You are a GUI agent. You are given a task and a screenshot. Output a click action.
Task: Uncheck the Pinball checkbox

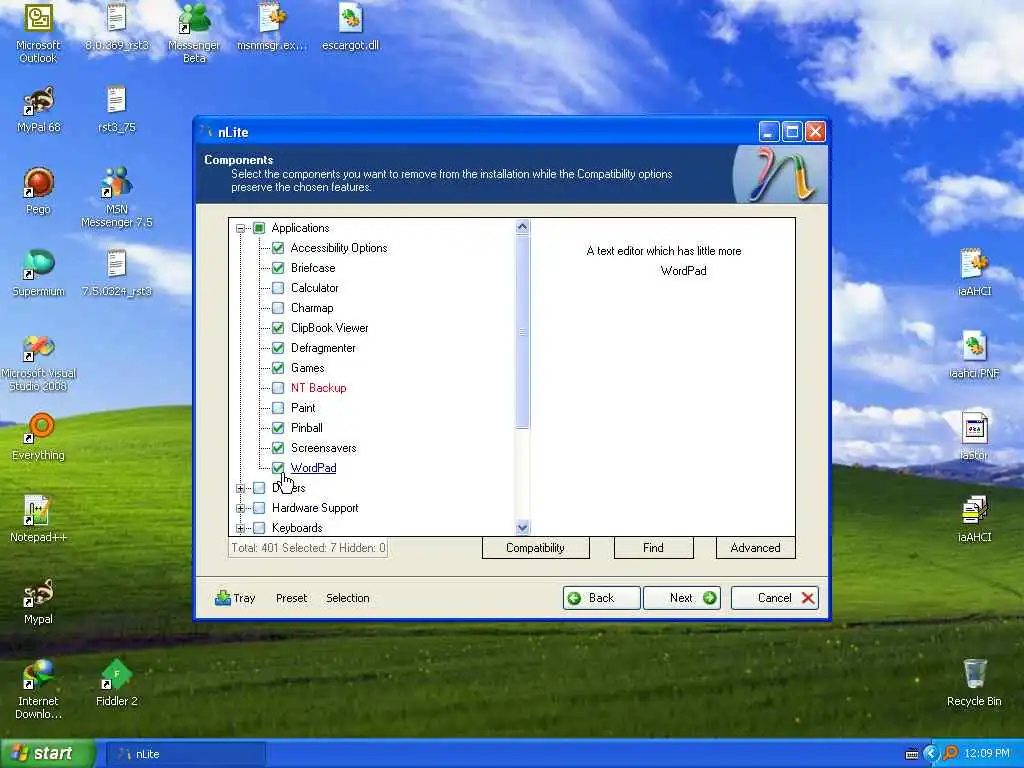278,428
